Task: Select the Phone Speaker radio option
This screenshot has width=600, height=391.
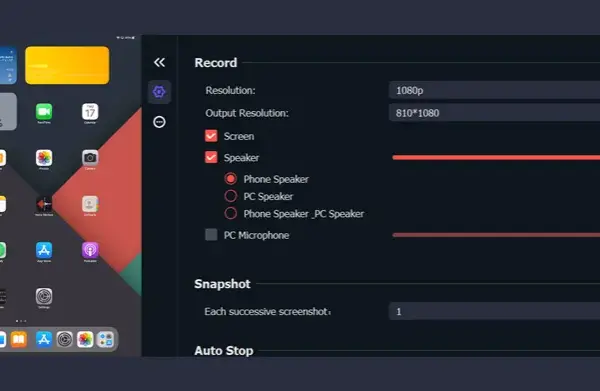Action: (230, 179)
